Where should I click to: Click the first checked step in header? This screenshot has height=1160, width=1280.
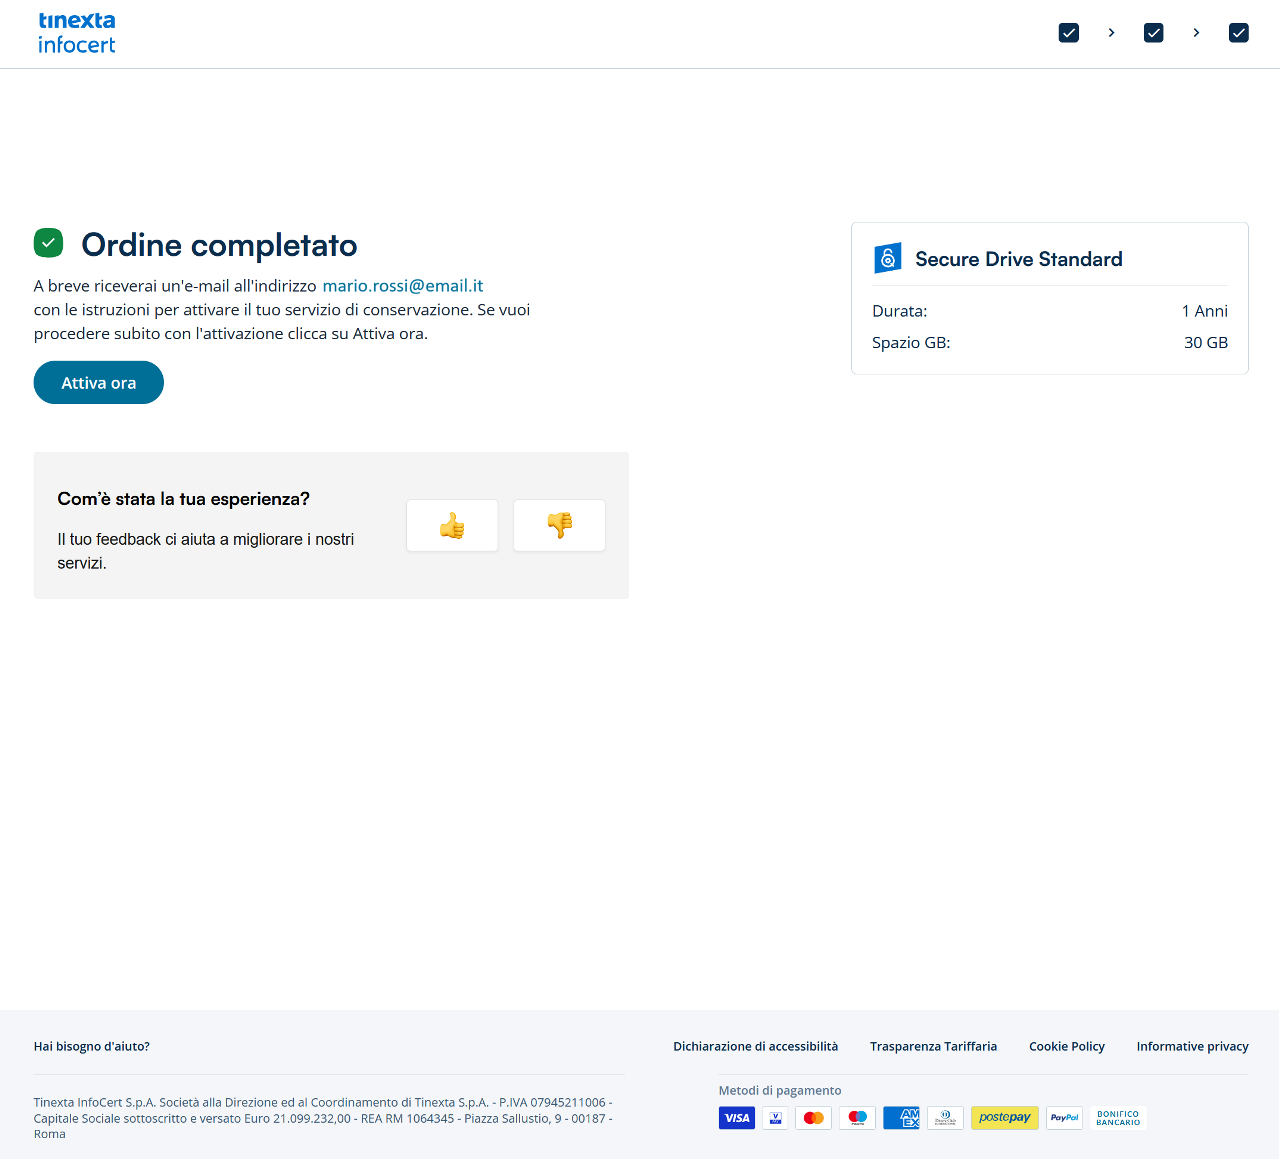[1069, 33]
